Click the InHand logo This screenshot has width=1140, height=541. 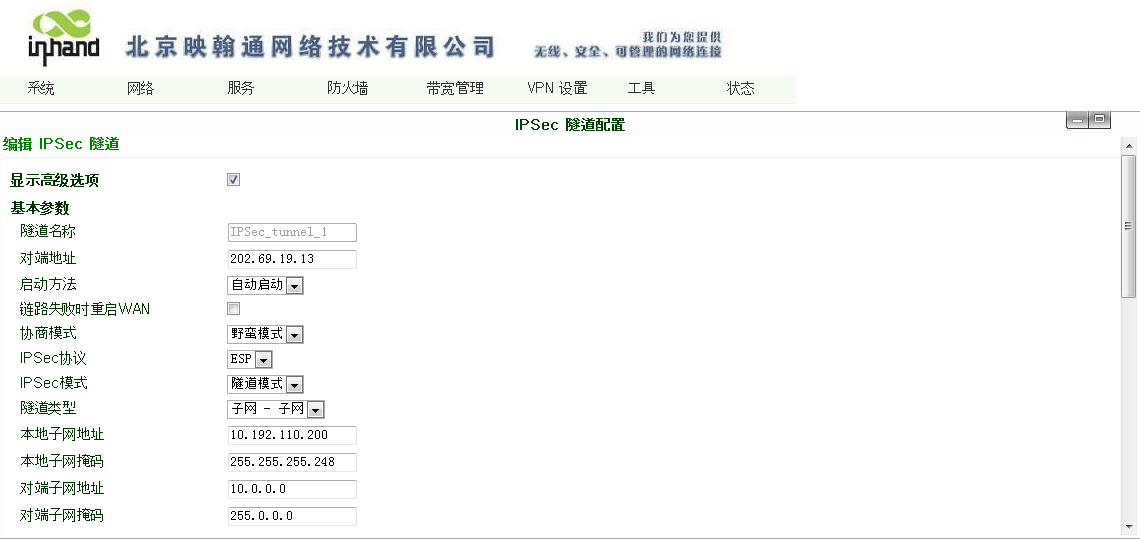pos(63,38)
